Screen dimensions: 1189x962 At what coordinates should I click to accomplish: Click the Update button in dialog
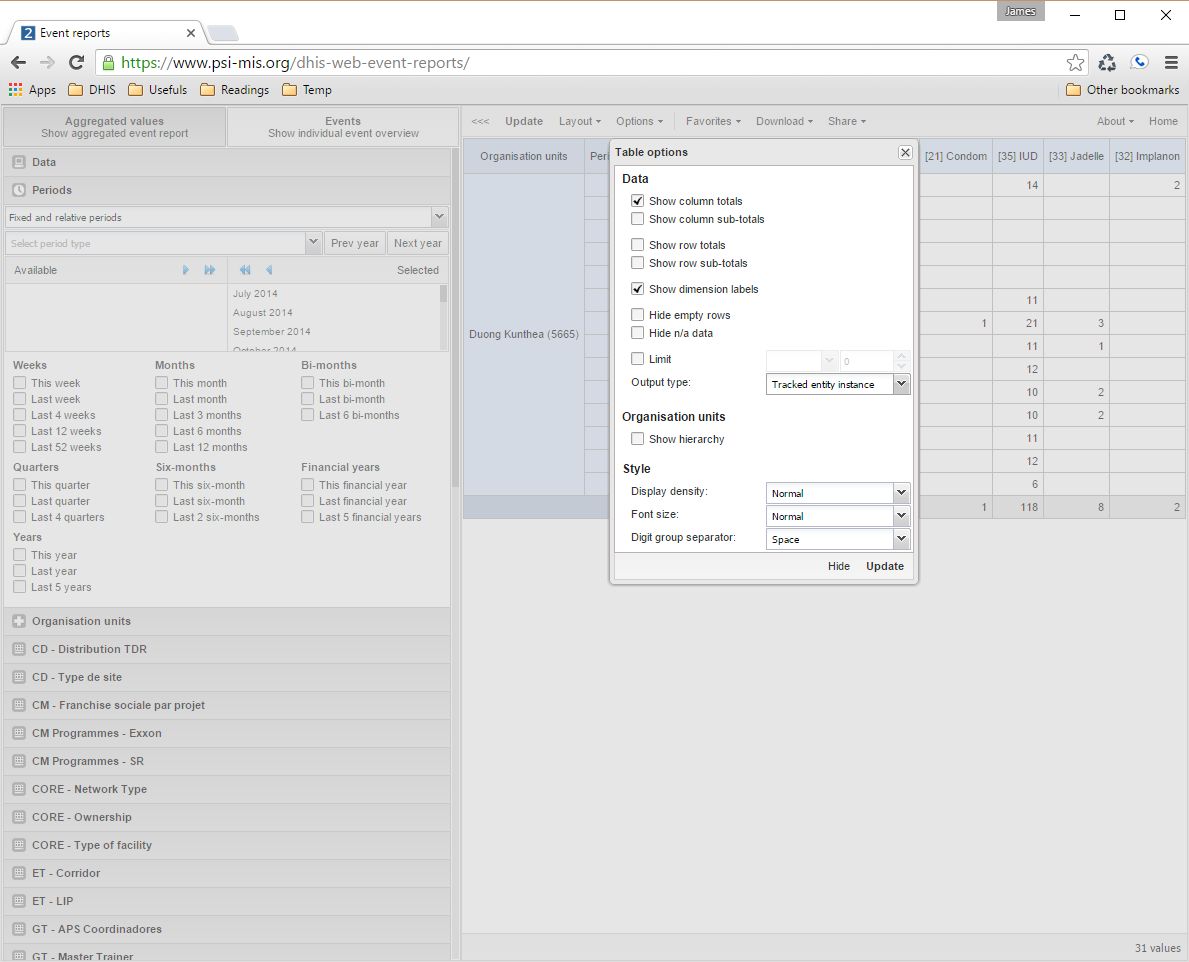pyautogui.click(x=884, y=566)
